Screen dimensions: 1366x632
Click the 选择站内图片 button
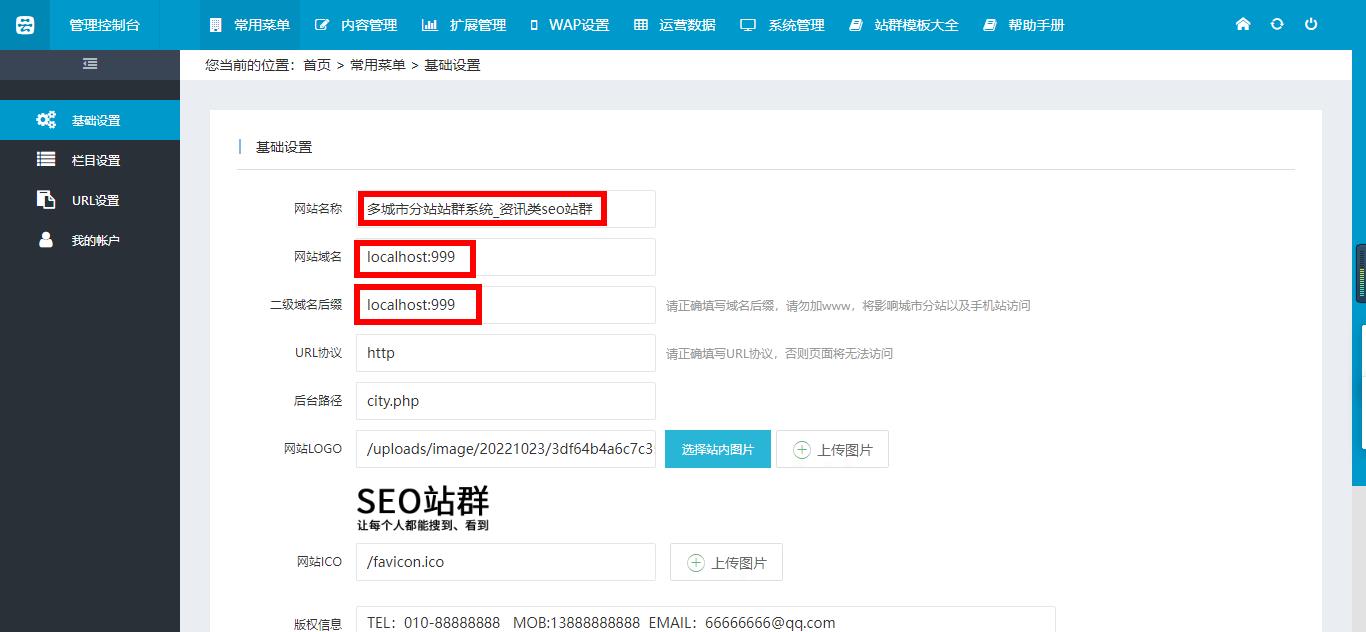click(717, 449)
